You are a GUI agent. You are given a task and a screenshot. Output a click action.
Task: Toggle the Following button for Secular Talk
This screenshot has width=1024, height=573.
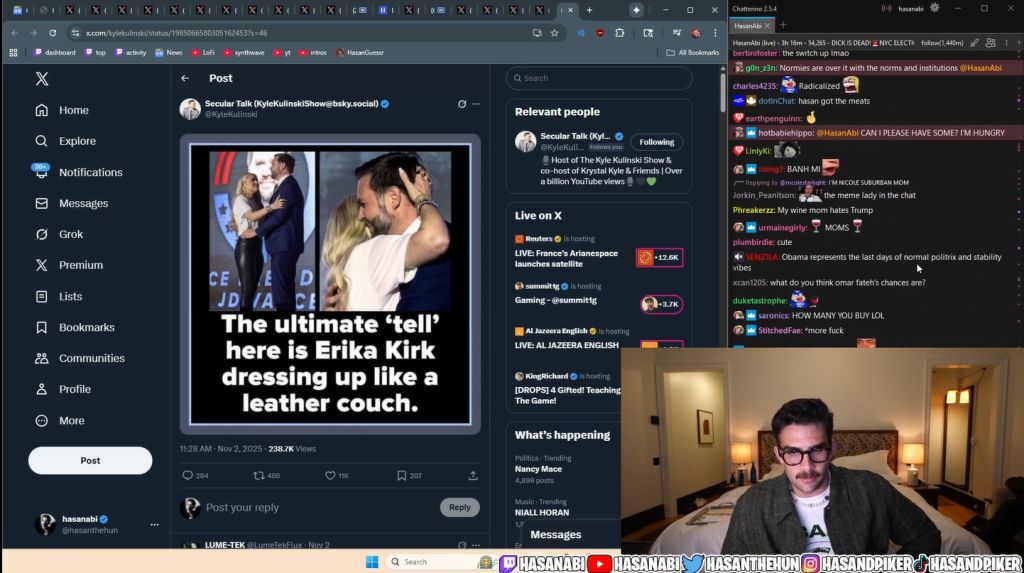[x=657, y=142]
